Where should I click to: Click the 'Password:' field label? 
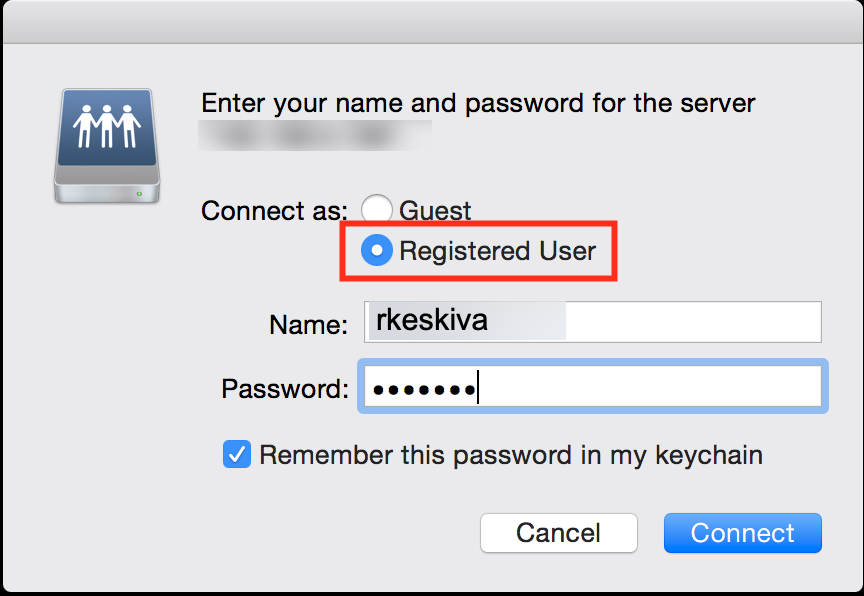[285, 389]
